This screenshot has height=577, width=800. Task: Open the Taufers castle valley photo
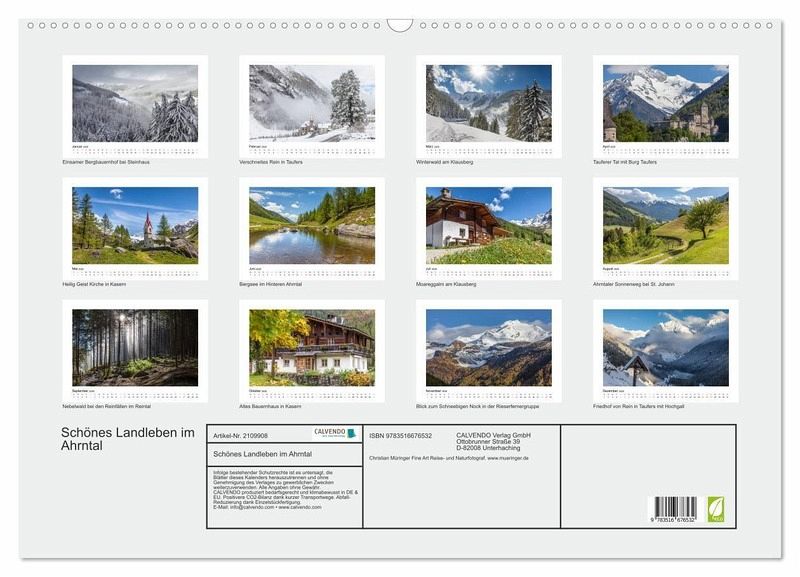tap(665, 103)
